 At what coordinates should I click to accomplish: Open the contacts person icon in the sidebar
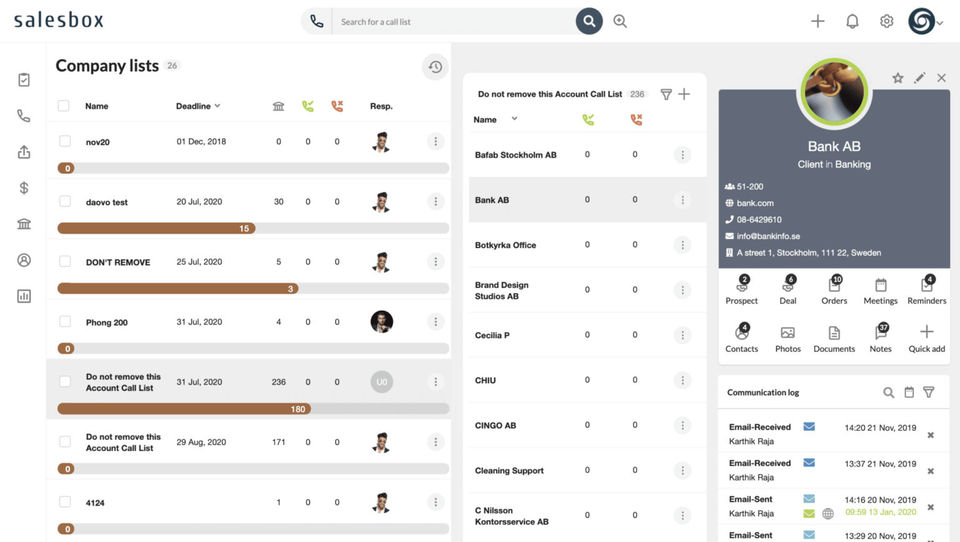pos(24,260)
